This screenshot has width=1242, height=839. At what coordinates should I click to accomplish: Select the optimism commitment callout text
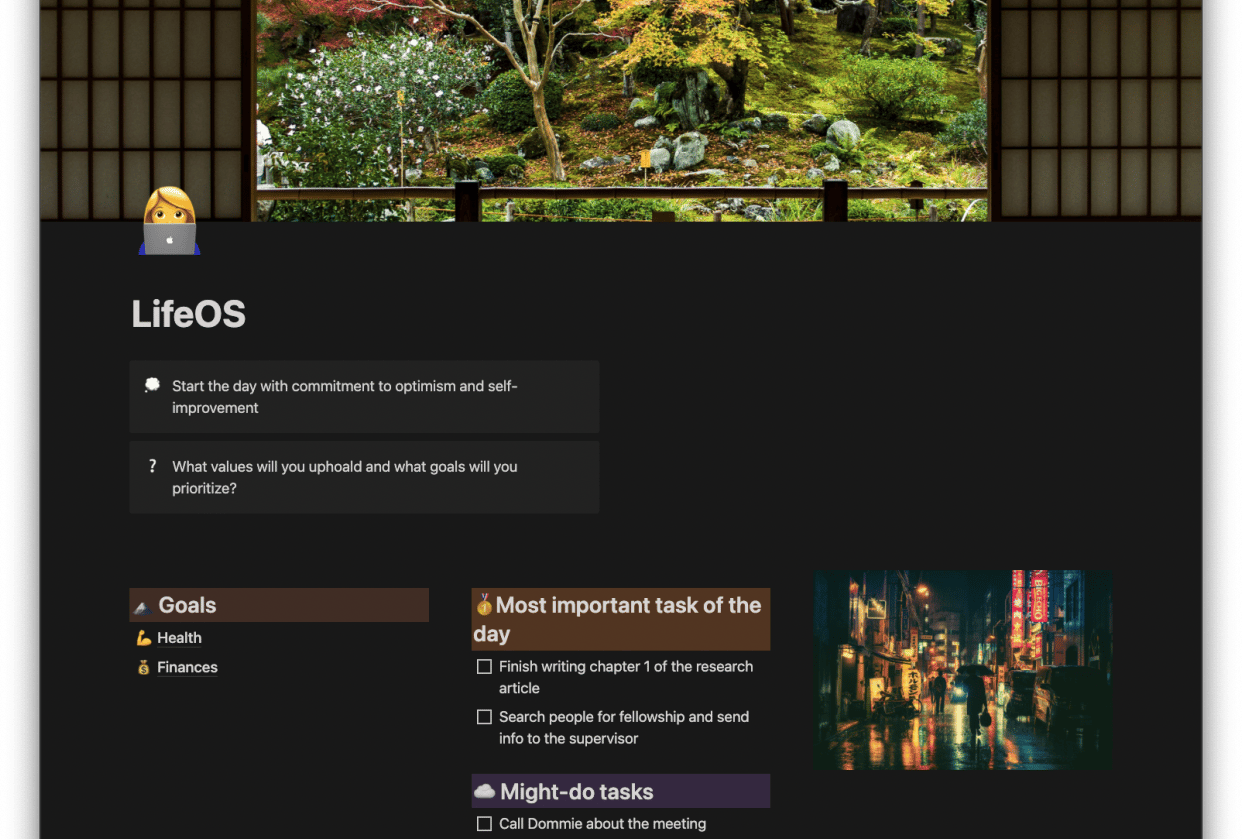pos(344,397)
